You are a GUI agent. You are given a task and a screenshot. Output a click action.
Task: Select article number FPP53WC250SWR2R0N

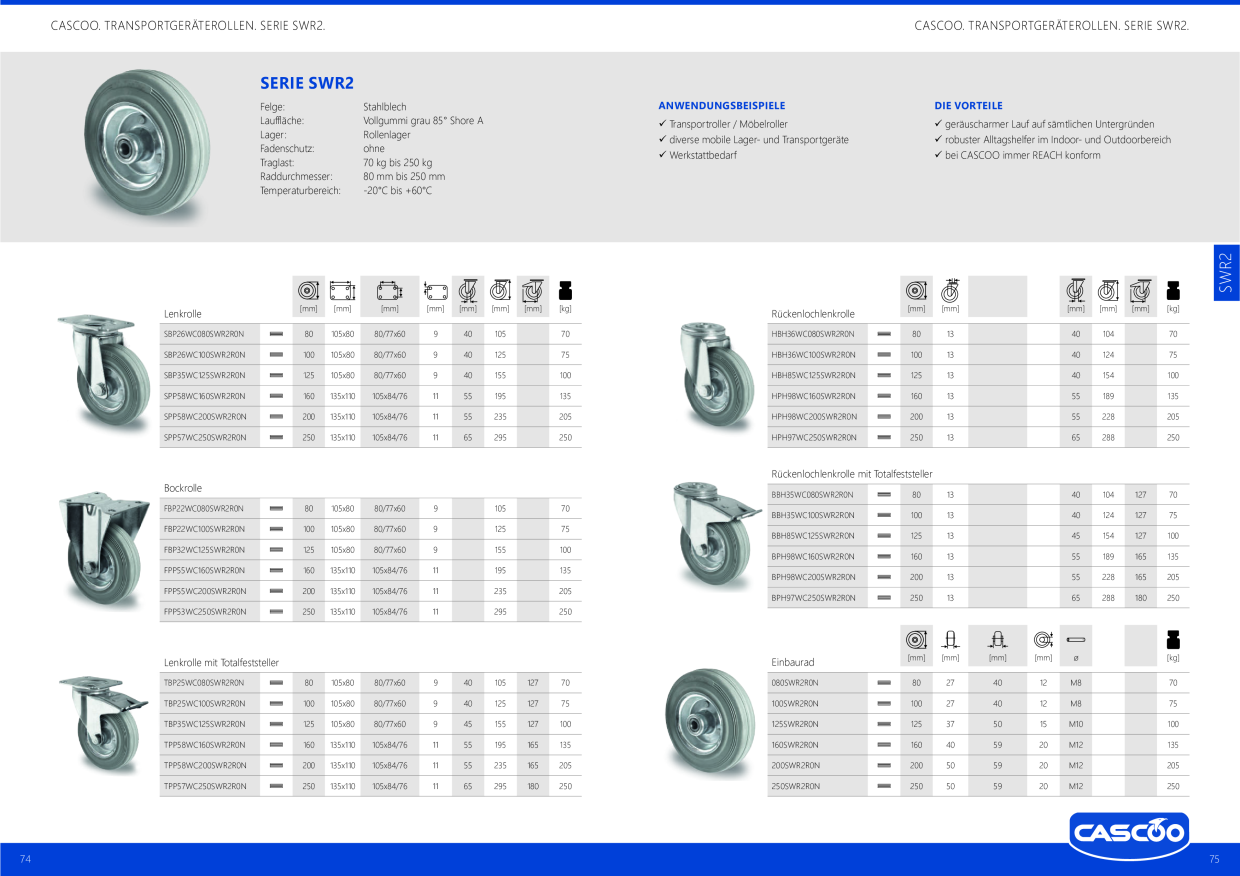click(204, 611)
